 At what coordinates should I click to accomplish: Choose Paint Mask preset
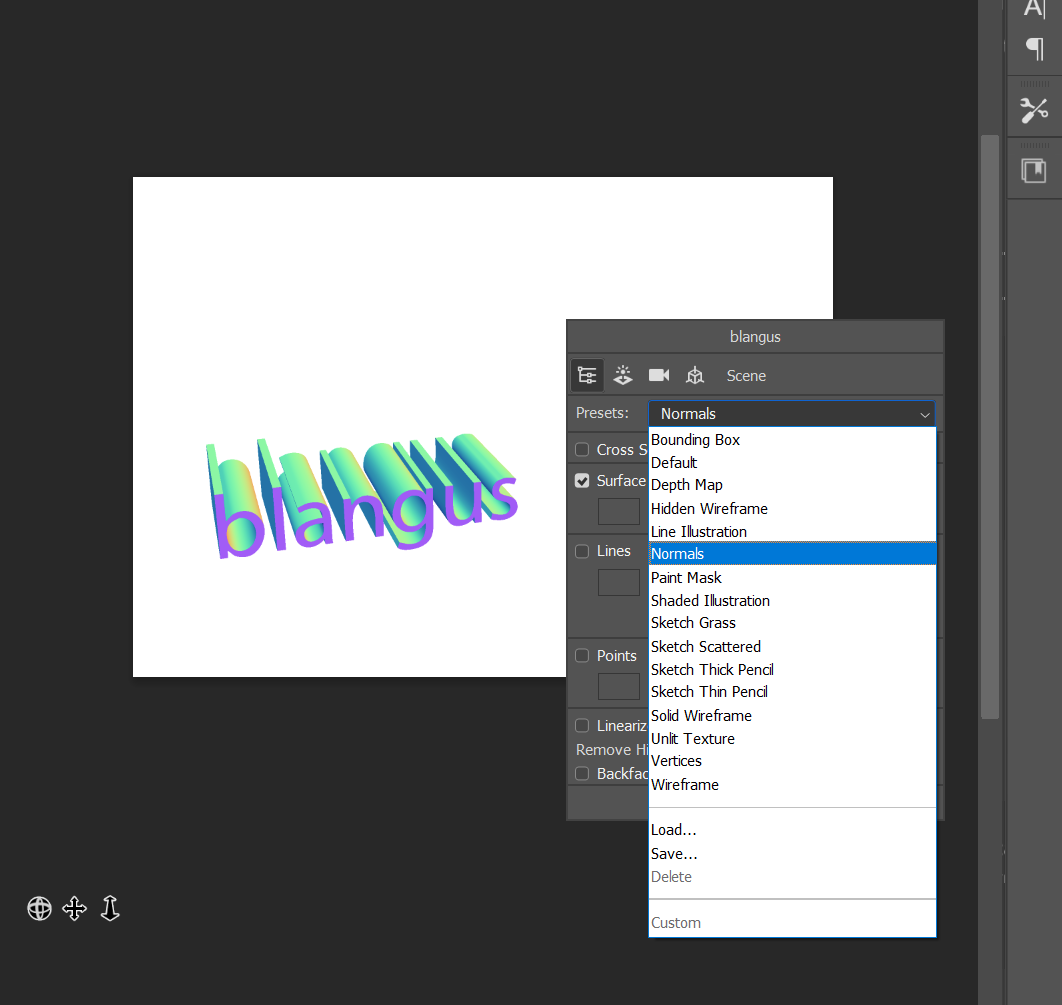pos(792,578)
